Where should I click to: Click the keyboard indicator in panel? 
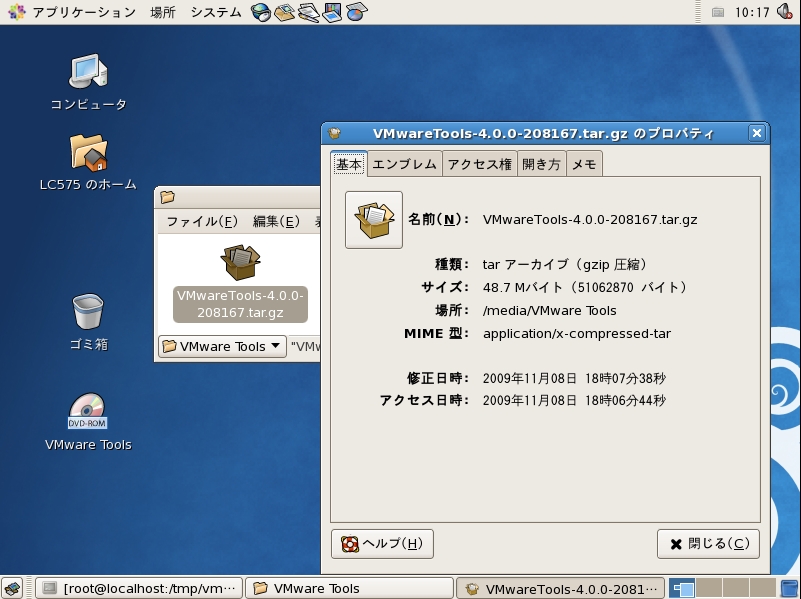click(718, 12)
